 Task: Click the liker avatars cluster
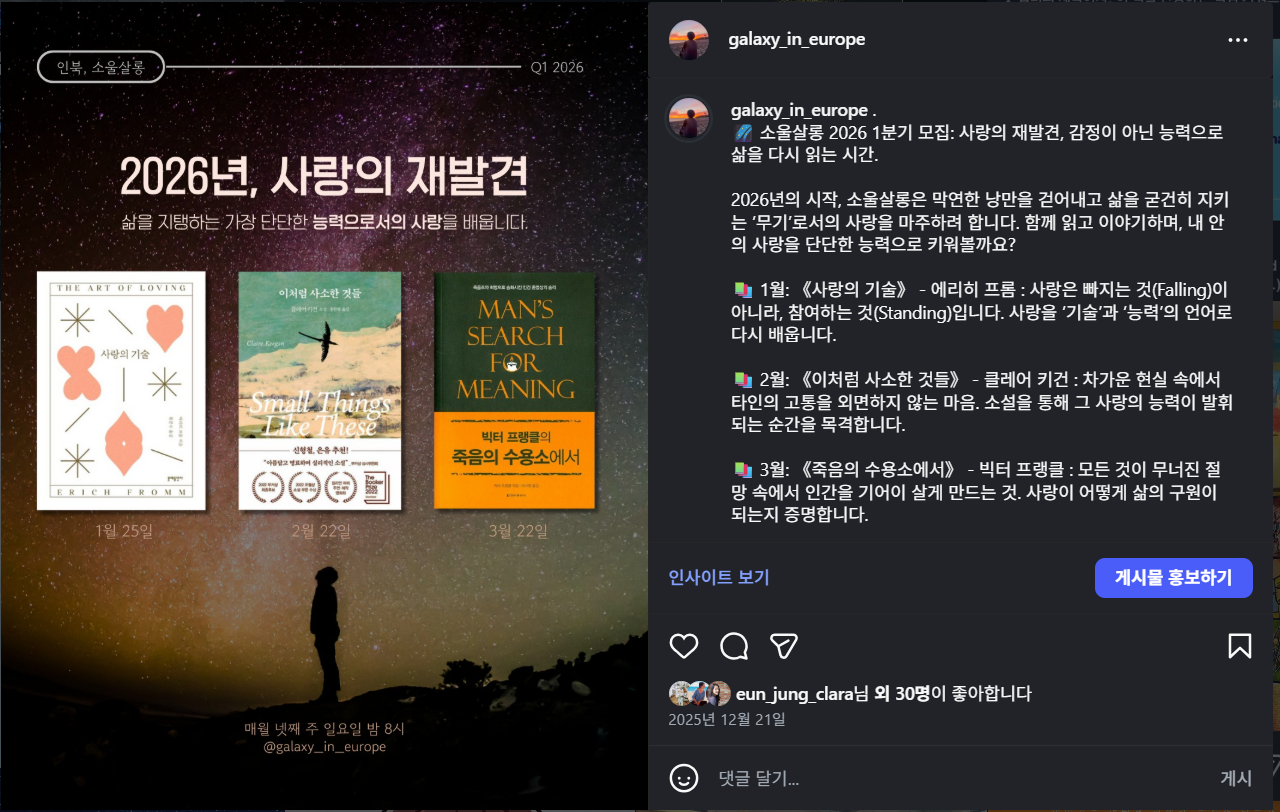click(700, 694)
